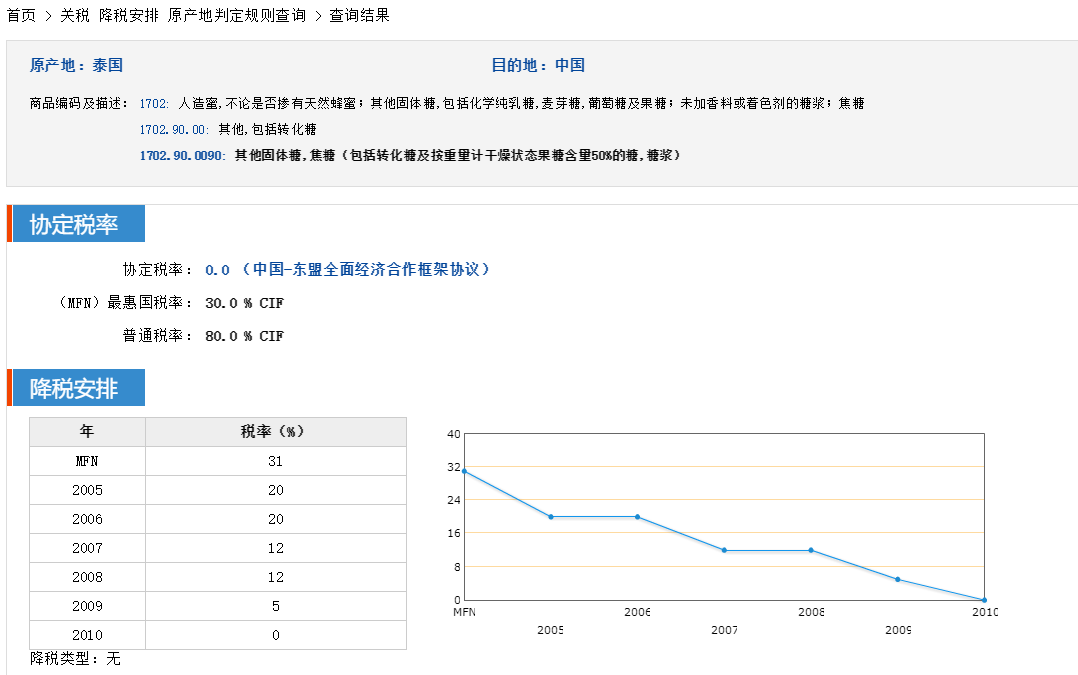Click the 税率（%） column header
Screen dimensions: 1078x675
[275, 432]
